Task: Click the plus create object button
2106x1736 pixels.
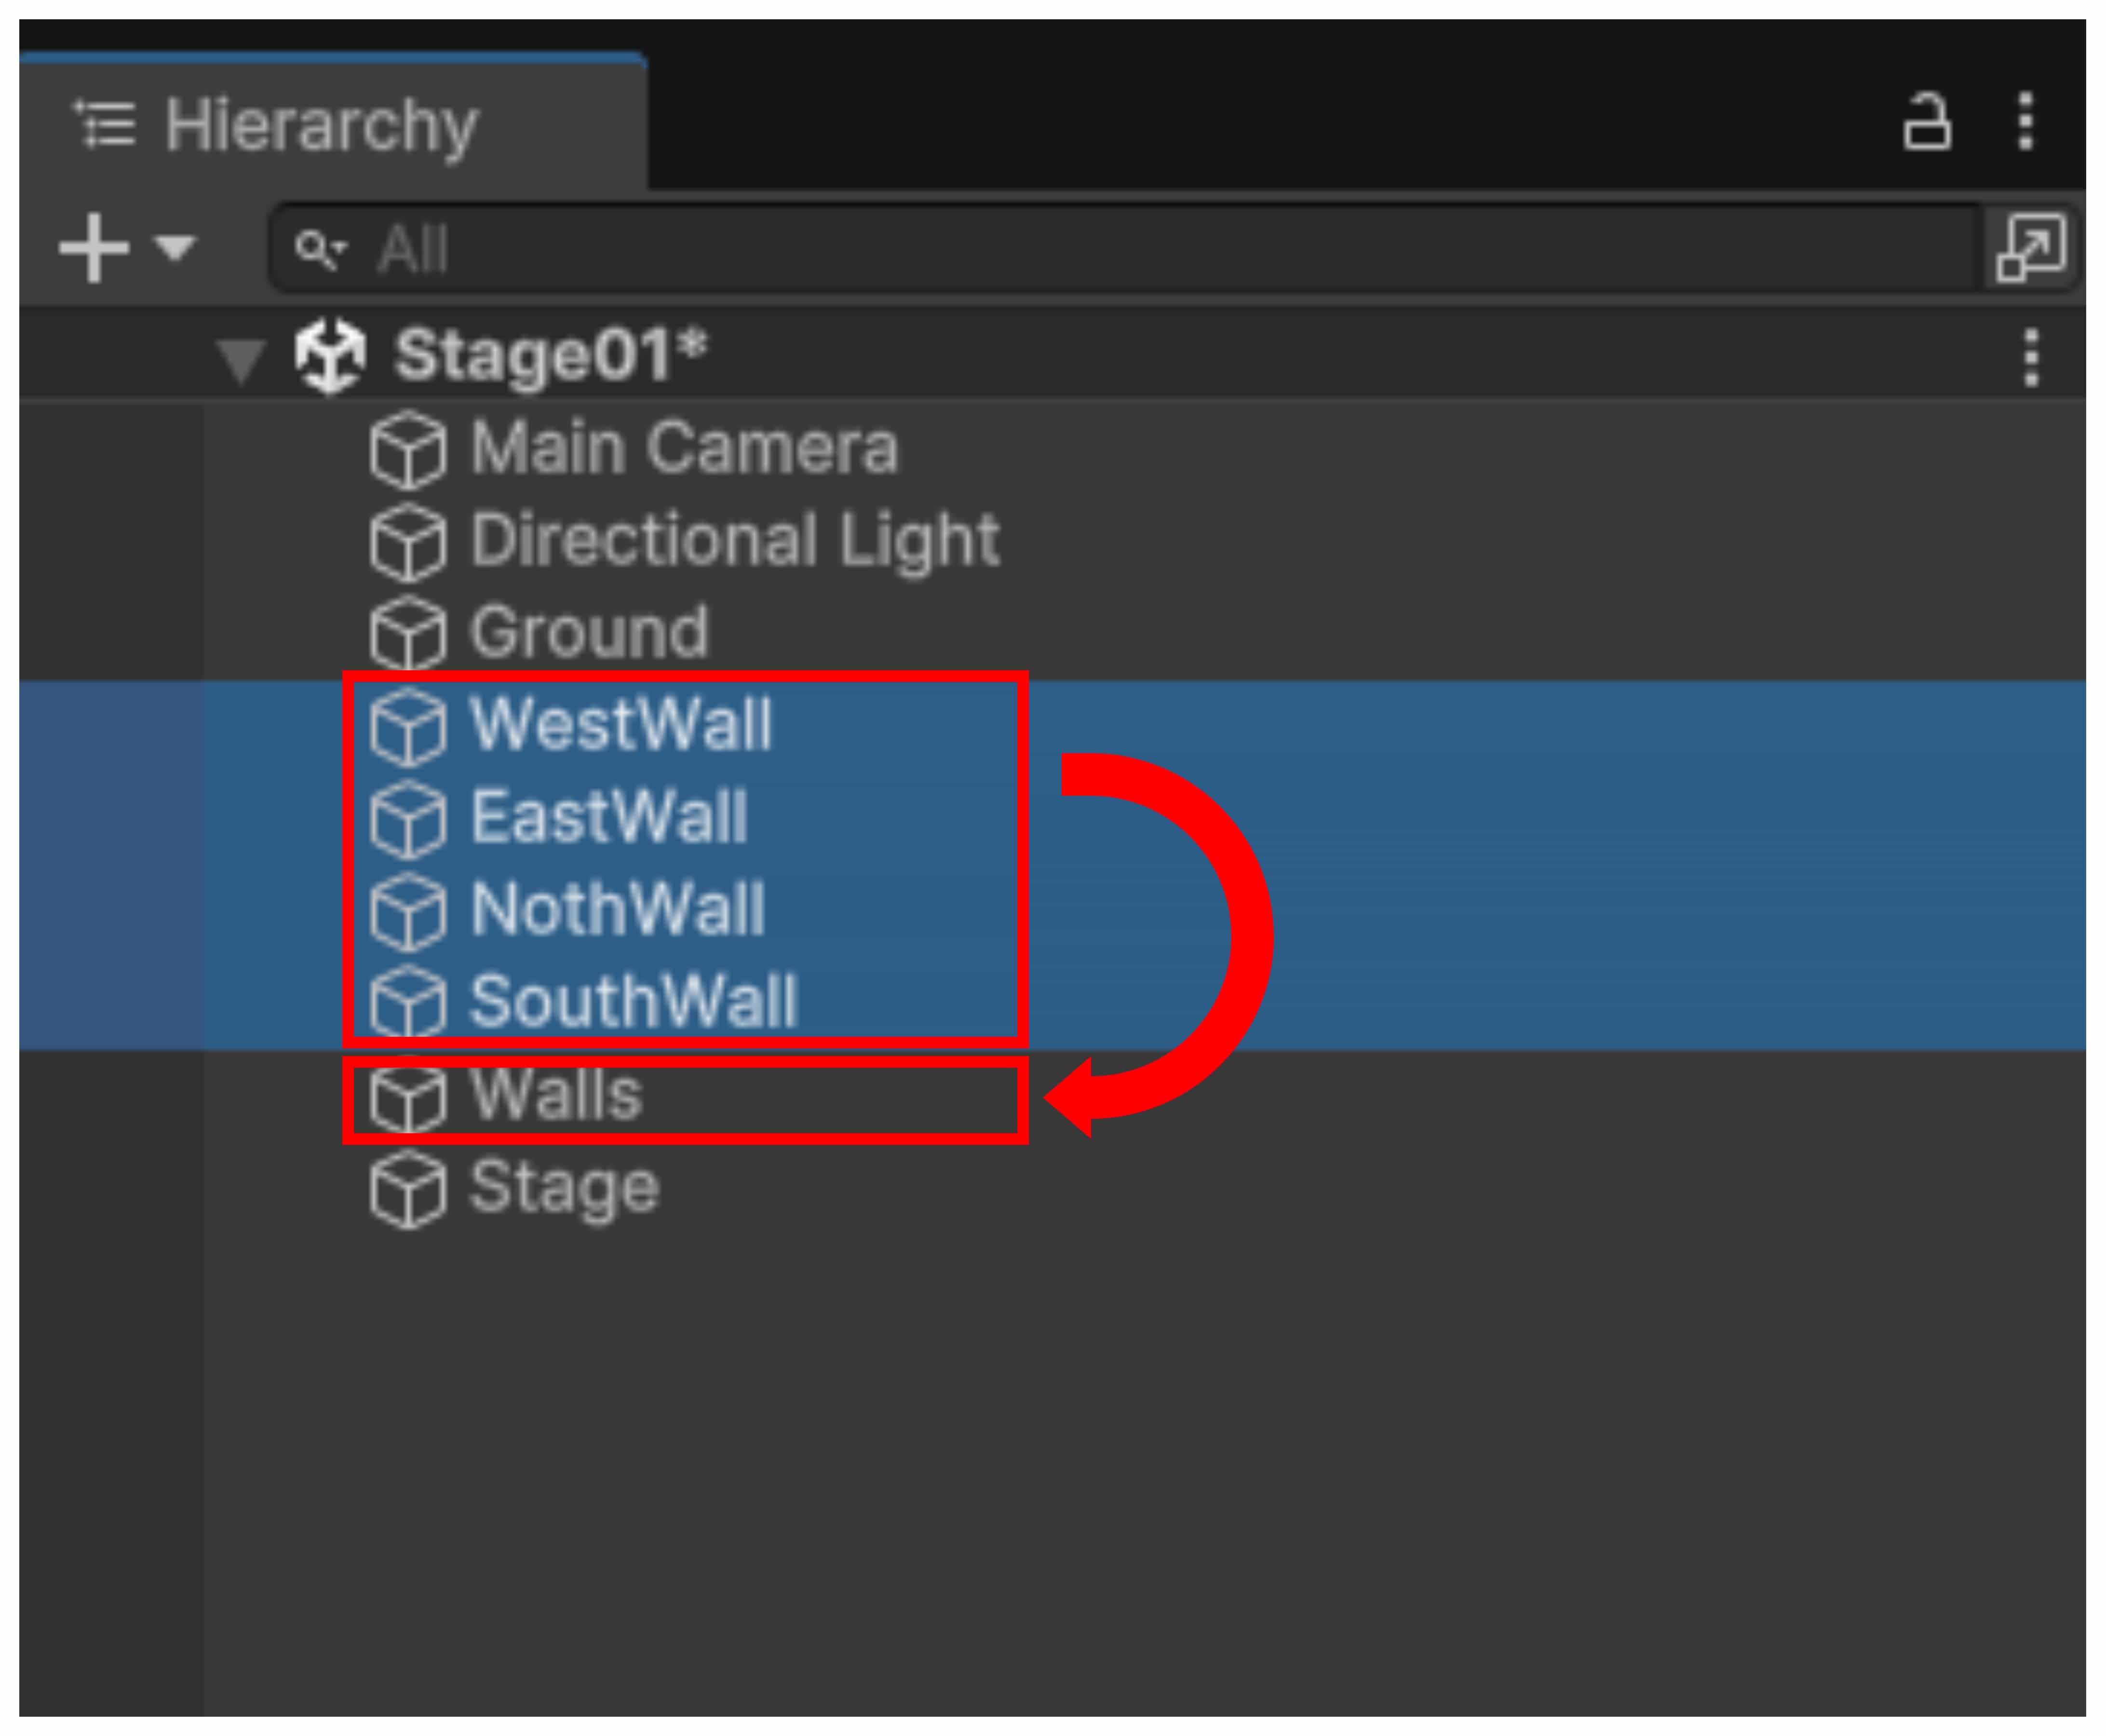Action: click(x=94, y=247)
